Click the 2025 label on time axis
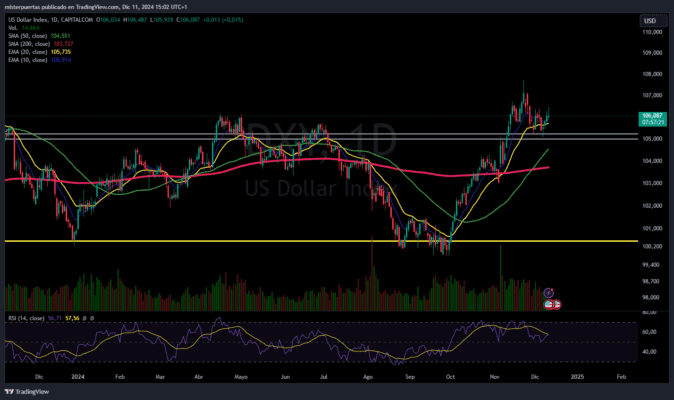Viewport: 674px width, 400px height. click(x=578, y=379)
